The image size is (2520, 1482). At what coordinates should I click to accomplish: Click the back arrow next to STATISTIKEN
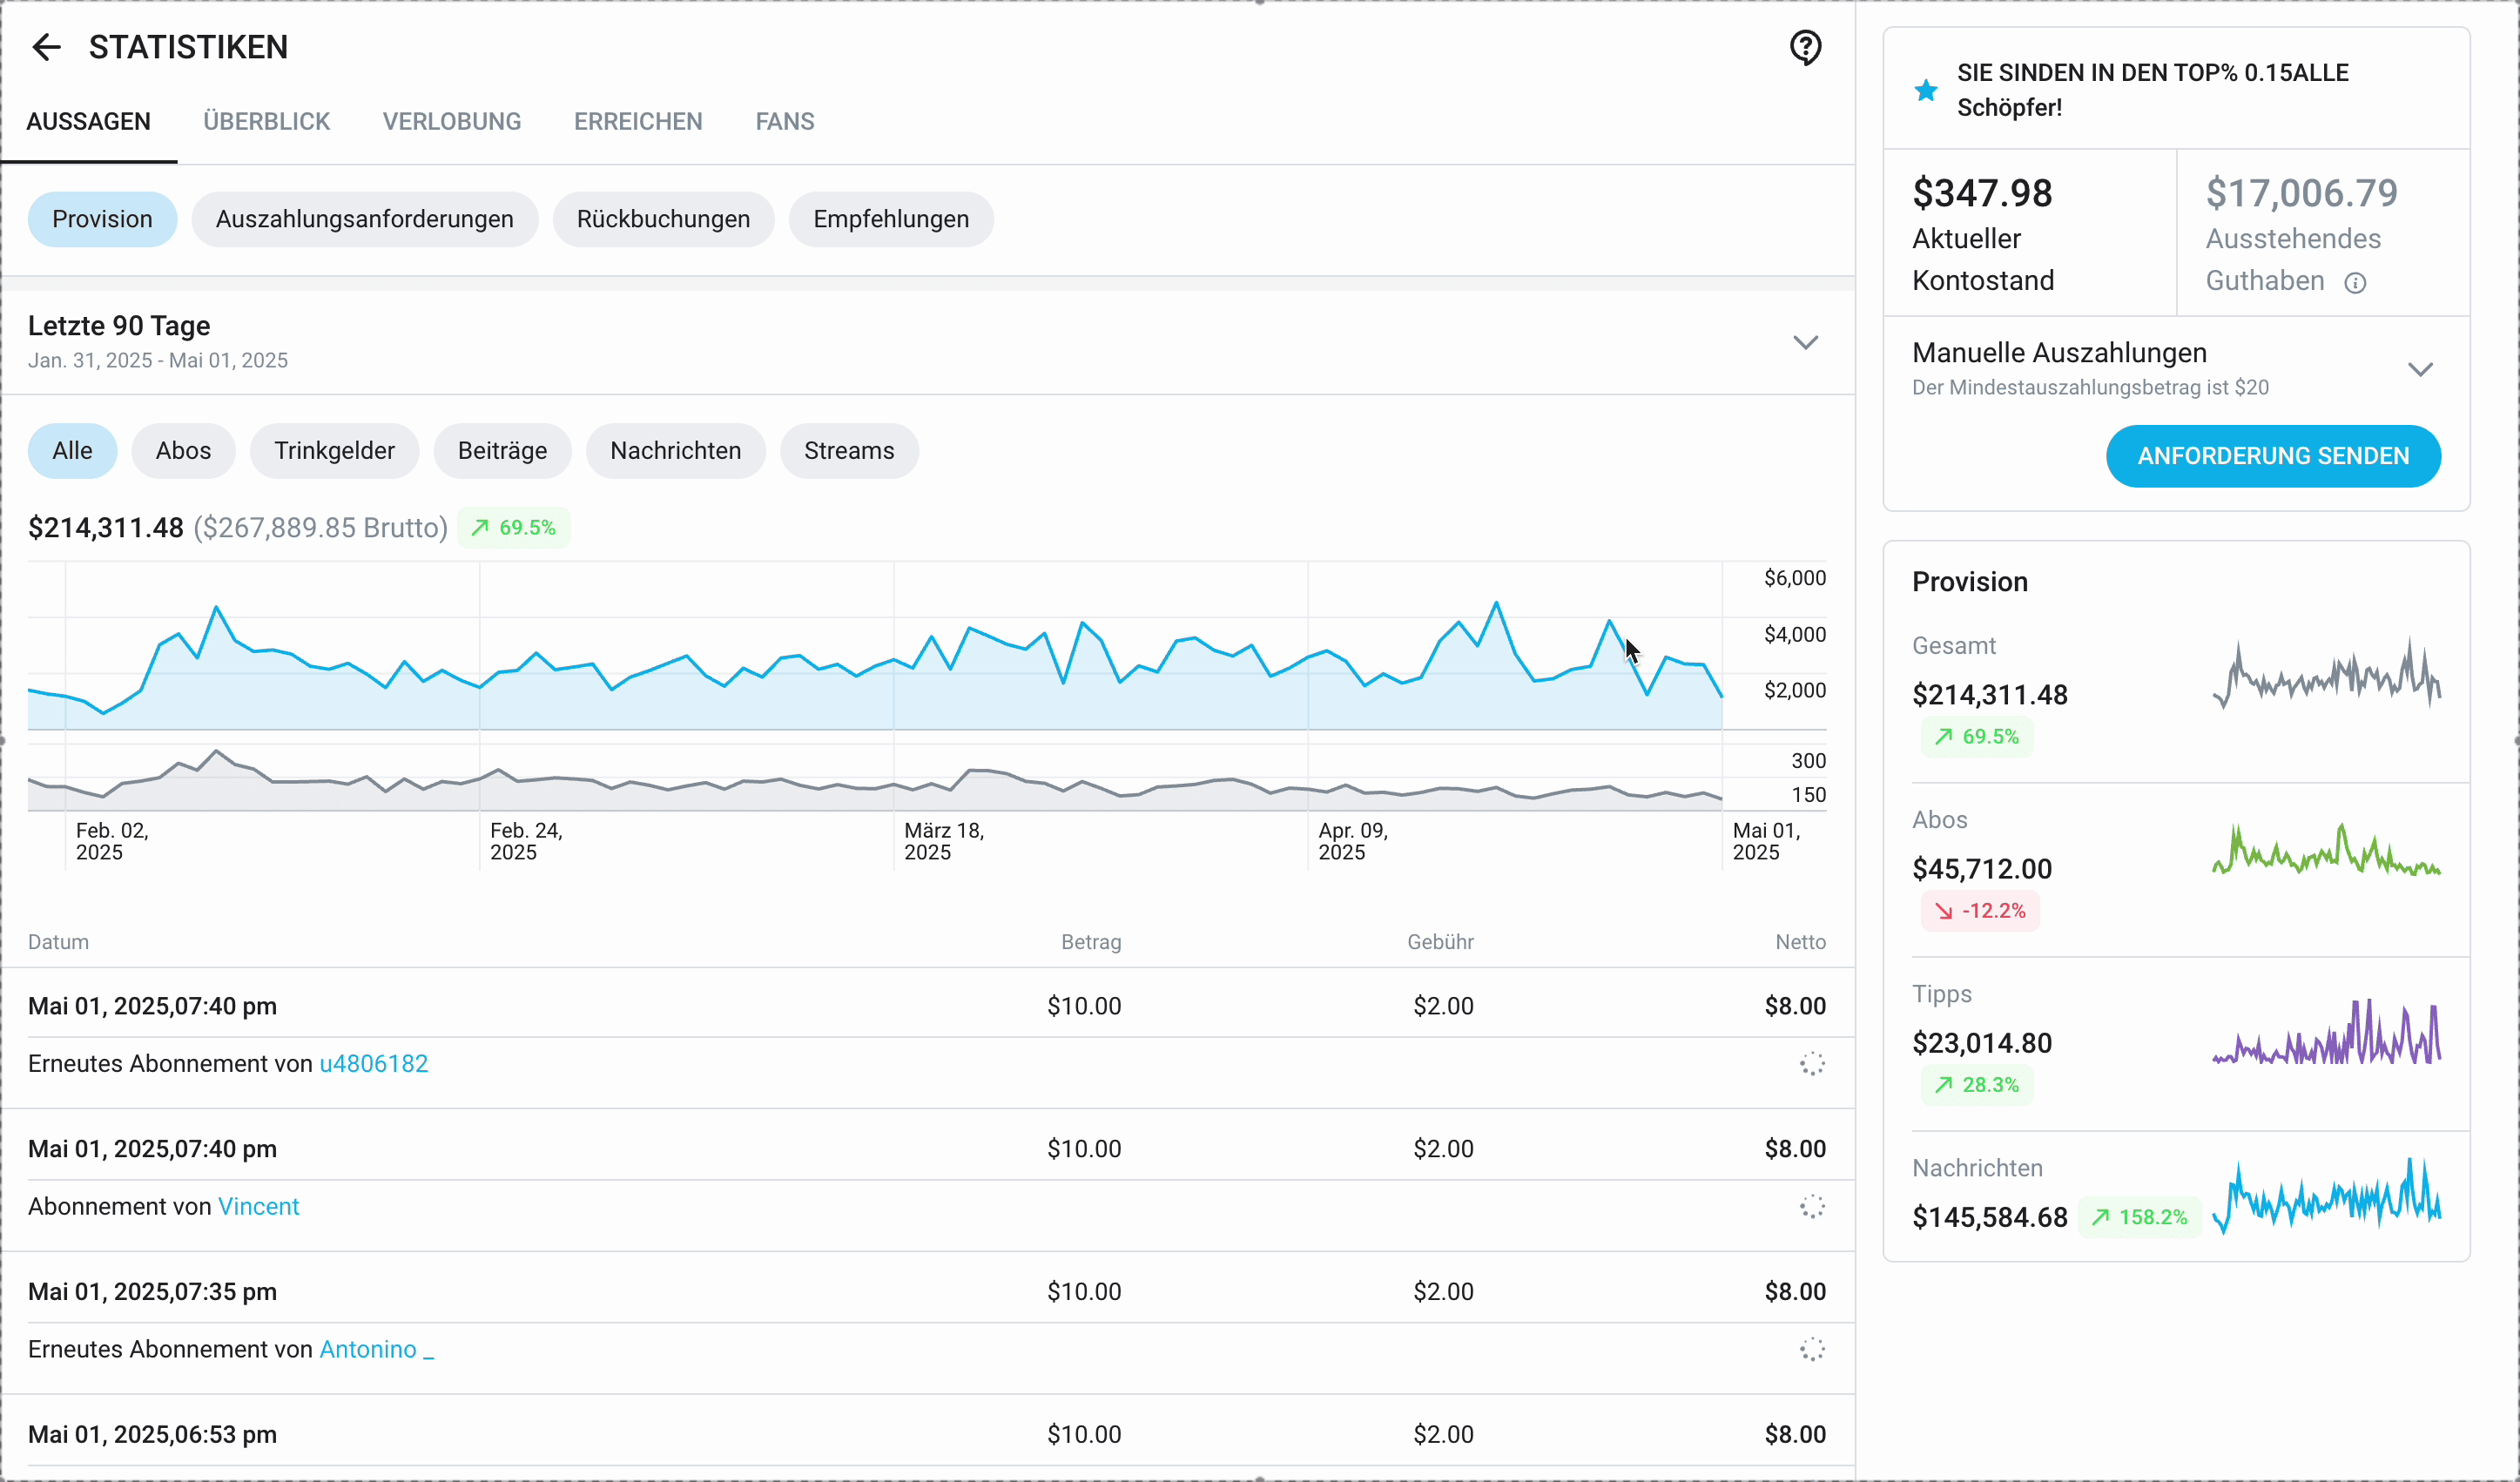point(46,47)
